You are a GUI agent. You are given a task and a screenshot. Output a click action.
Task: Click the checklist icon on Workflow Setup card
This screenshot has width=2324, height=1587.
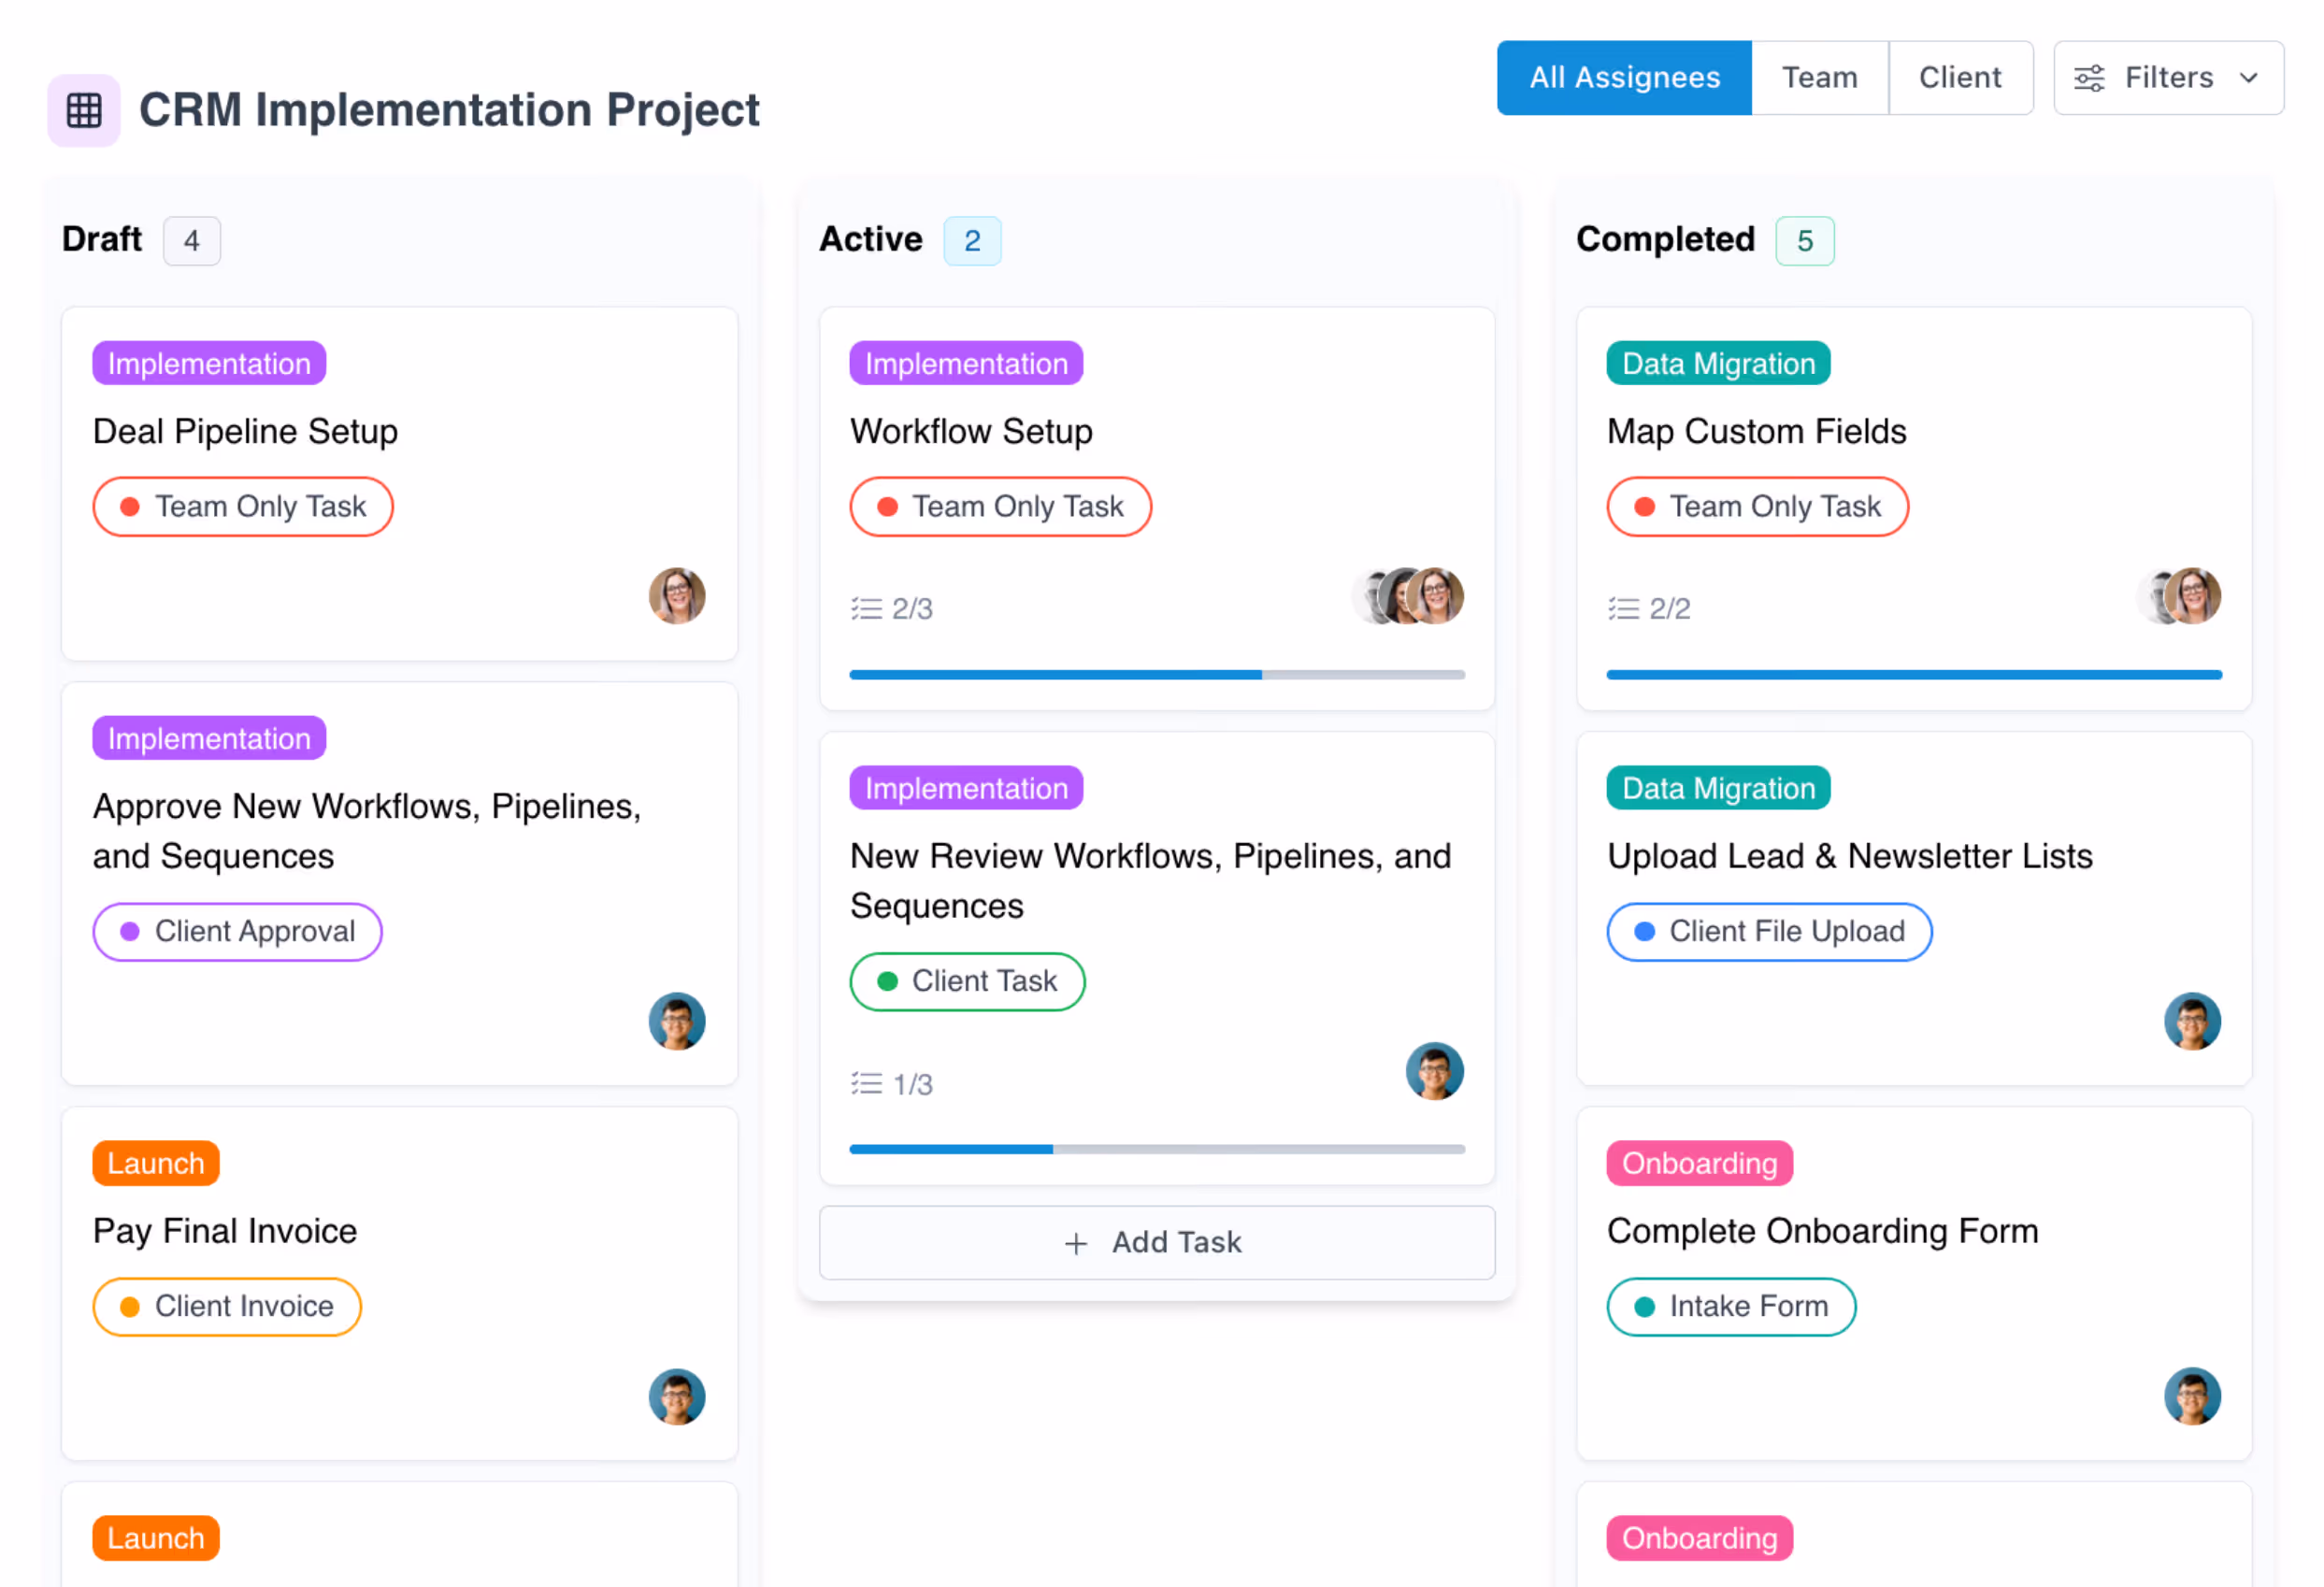[866, 608]
